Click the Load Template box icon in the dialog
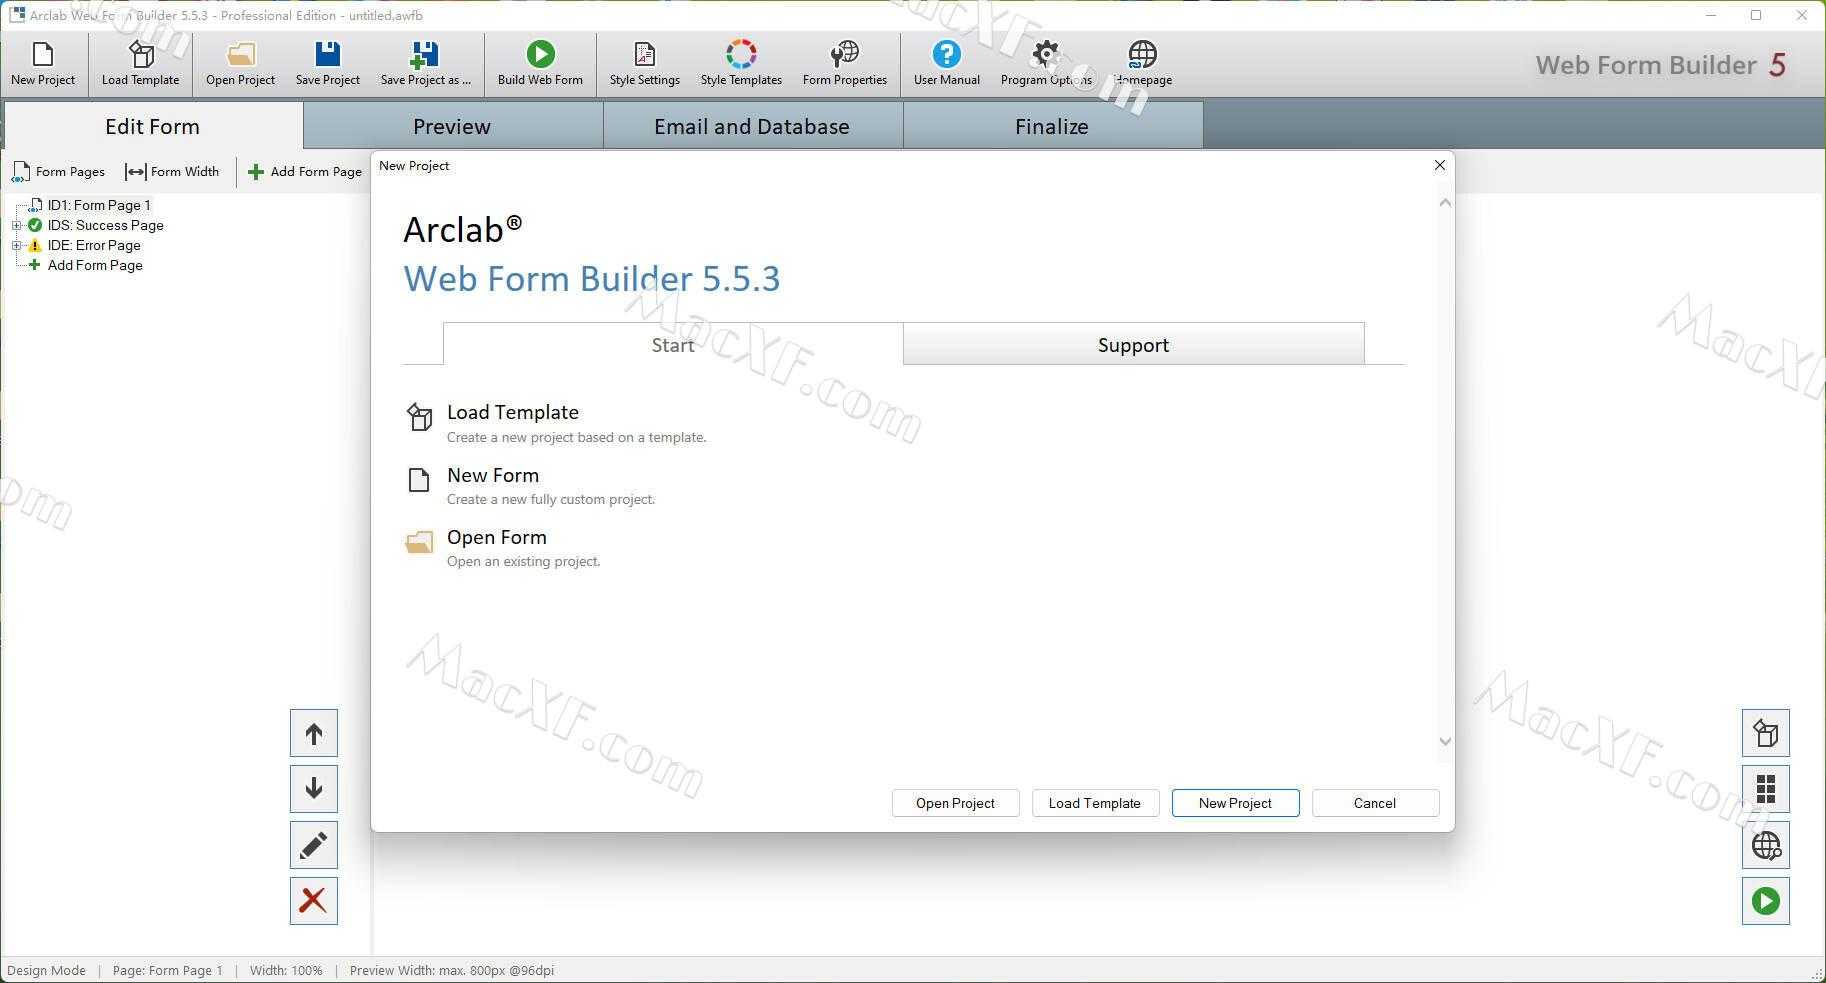The image size is (1826, 983). pyautogui.click(x=419, y=416)
